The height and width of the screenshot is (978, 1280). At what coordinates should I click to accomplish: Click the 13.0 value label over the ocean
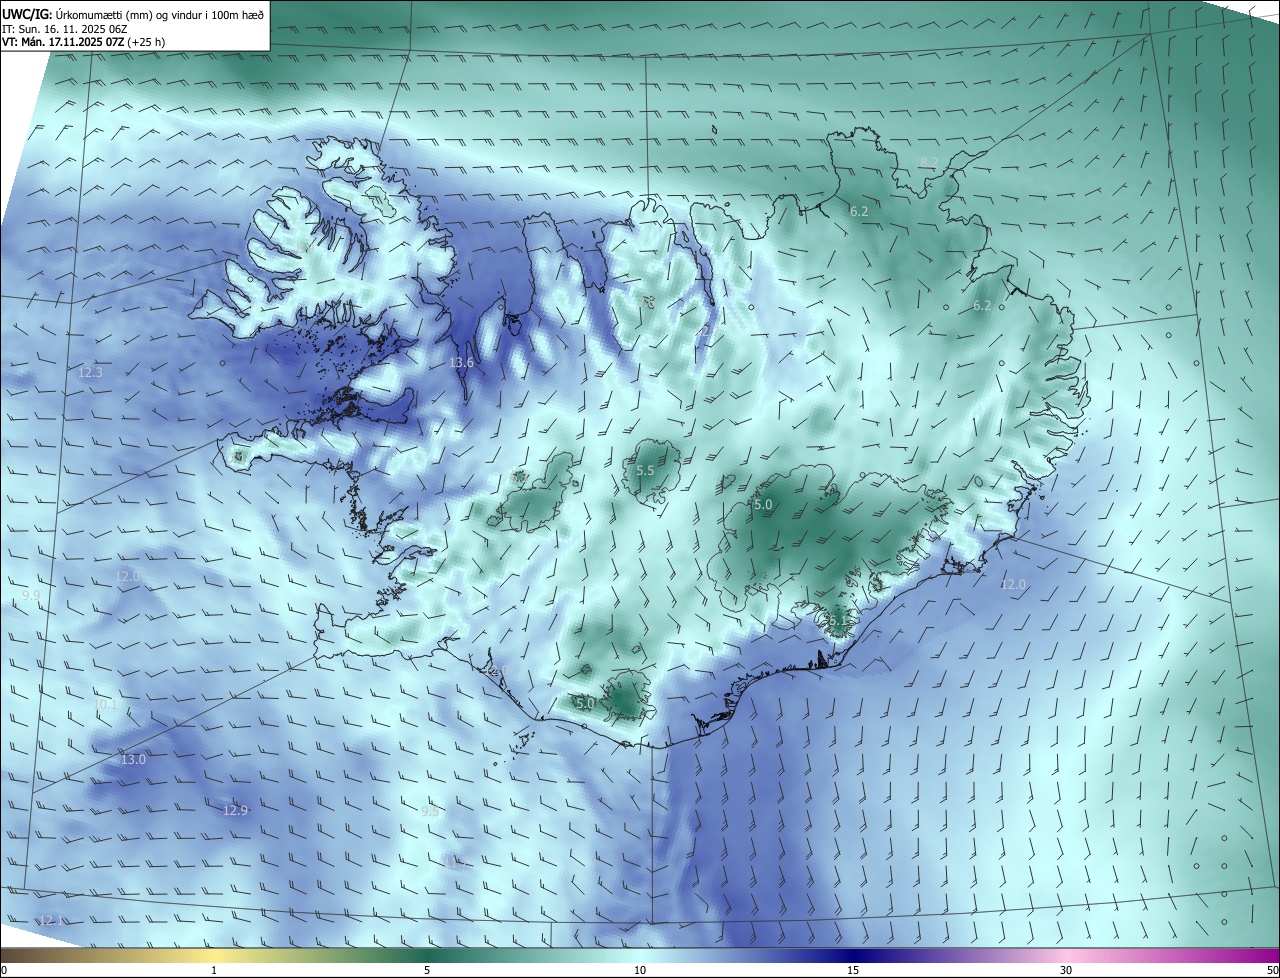point(133,760)
